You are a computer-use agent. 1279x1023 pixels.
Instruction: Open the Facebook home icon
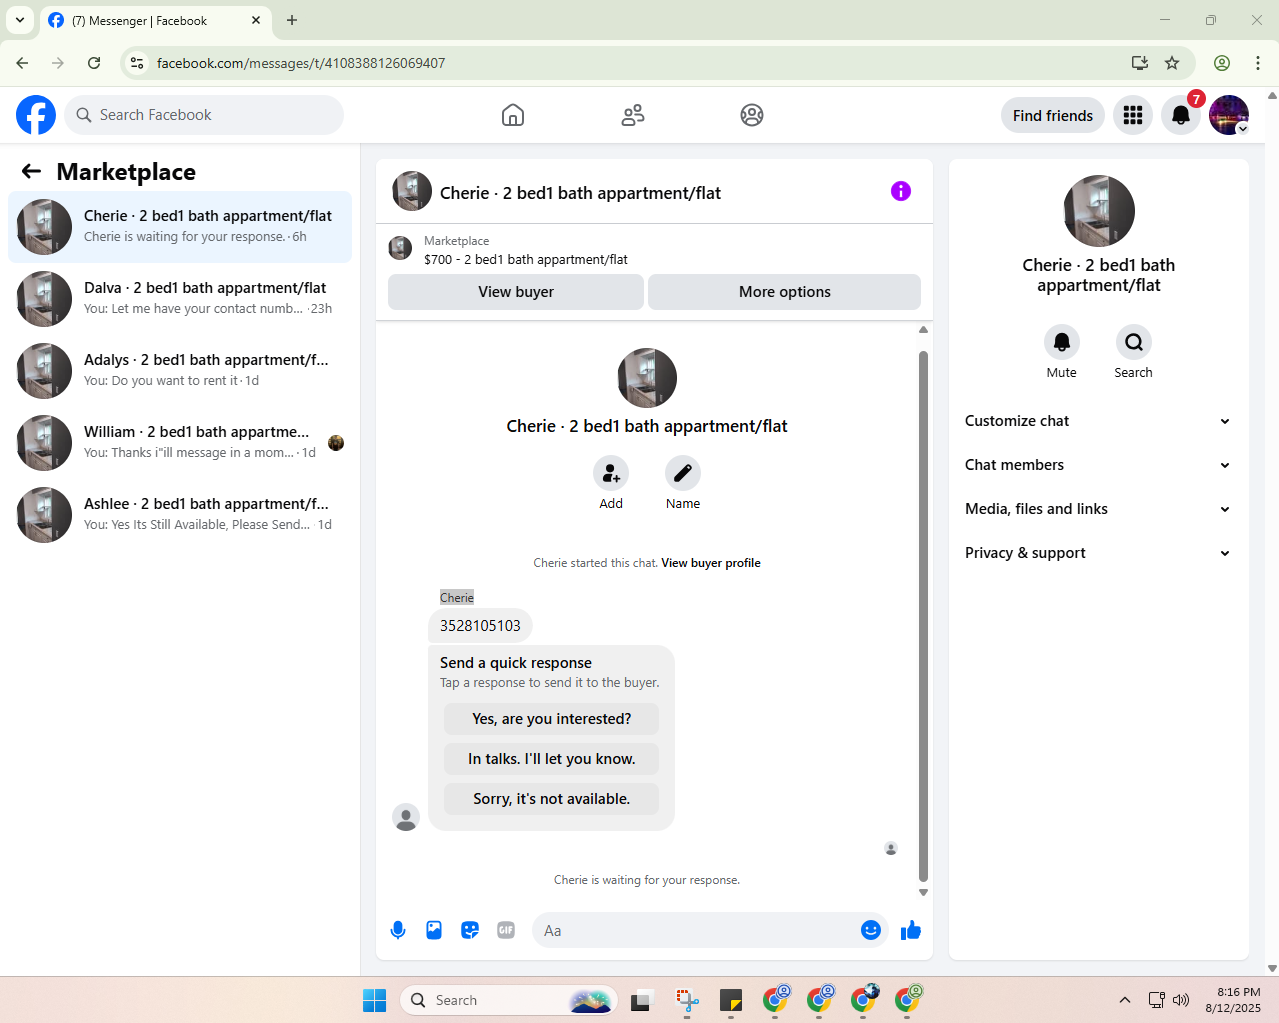(513, 115)
